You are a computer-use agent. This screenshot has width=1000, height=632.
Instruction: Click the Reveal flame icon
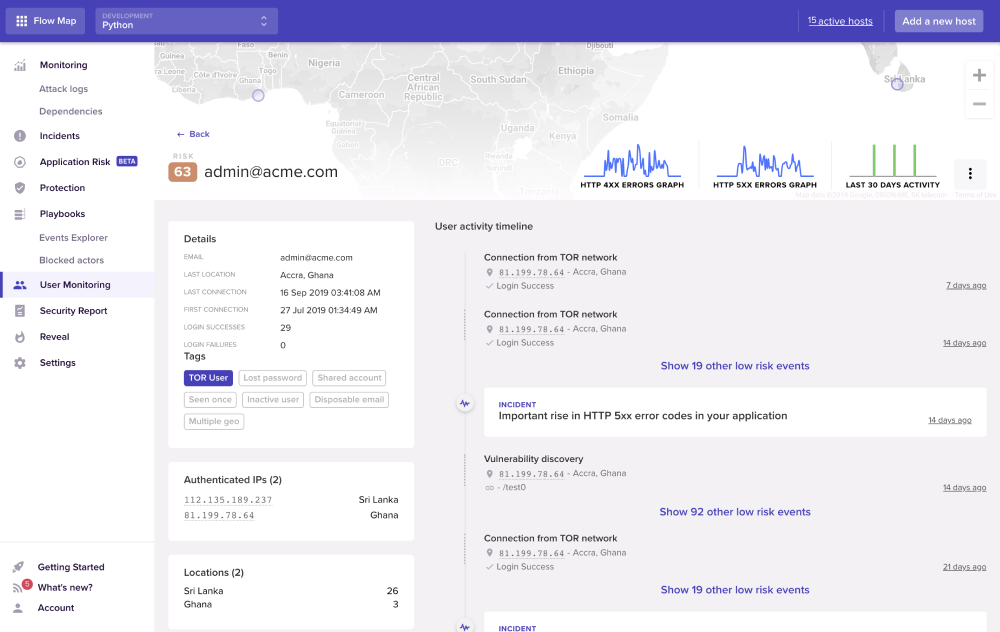[x=20, y=337]
